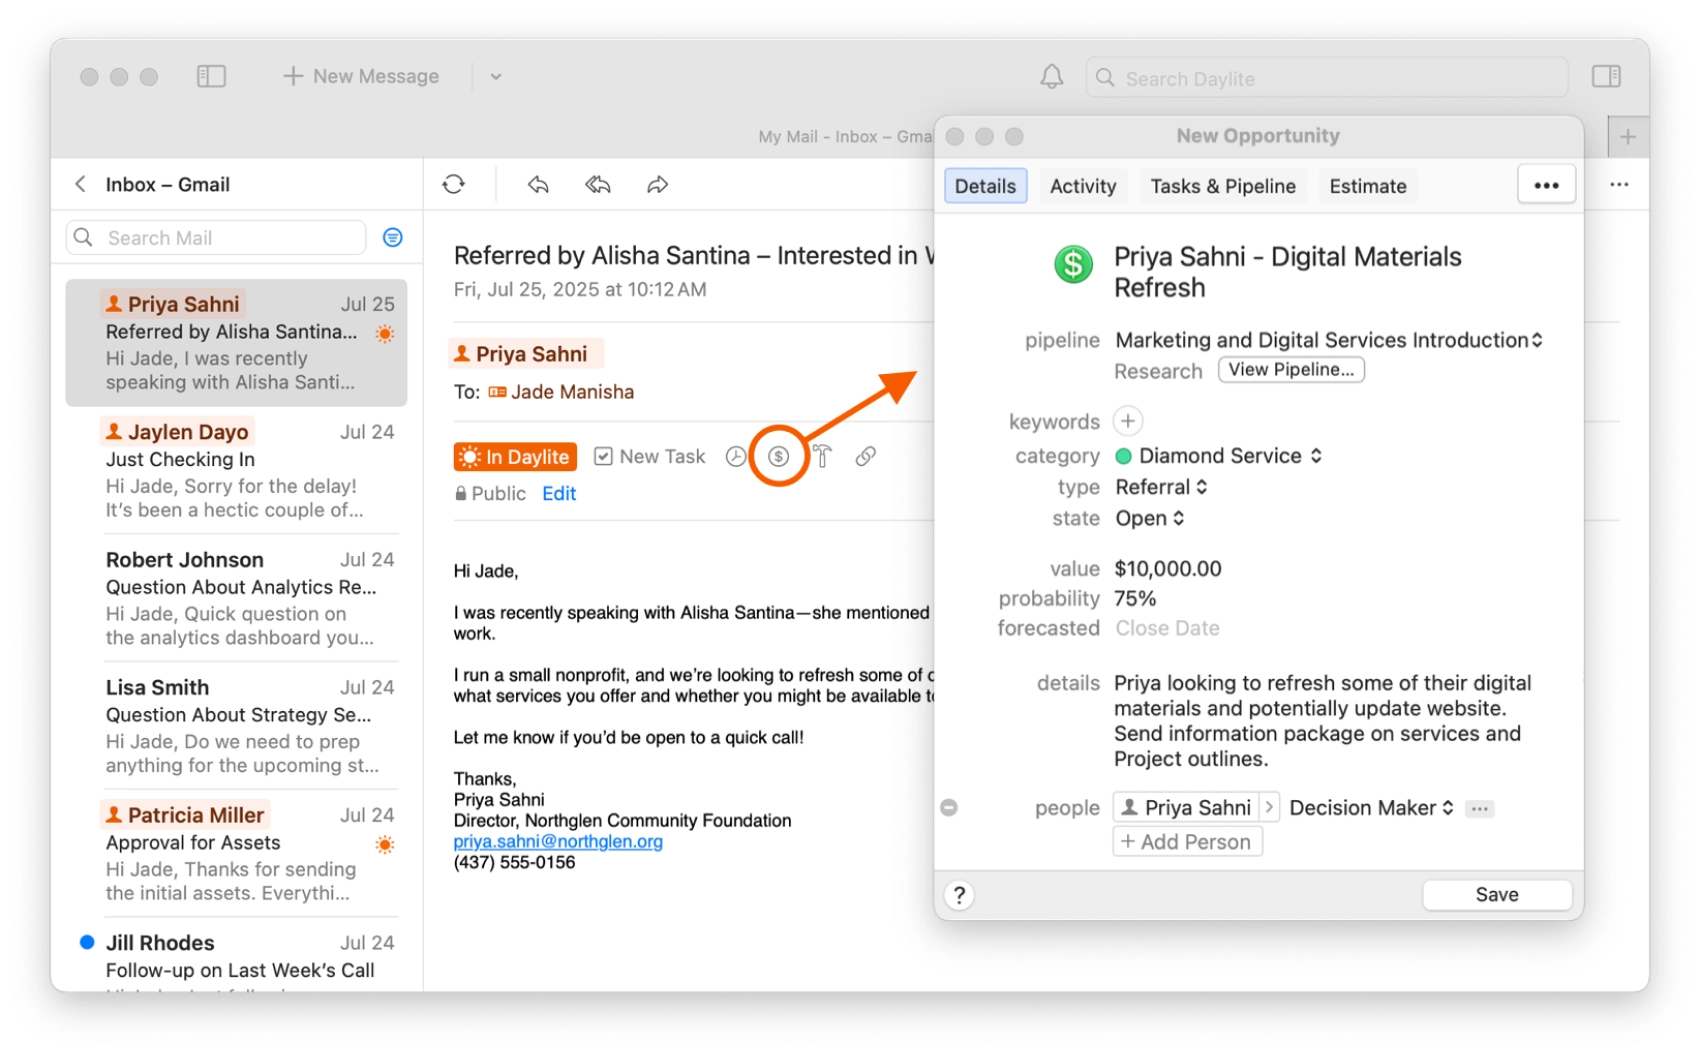This screenshot has height=1054, width=1700.
Task: Toggle the right details panel icon
Action: coord(1606,76)
